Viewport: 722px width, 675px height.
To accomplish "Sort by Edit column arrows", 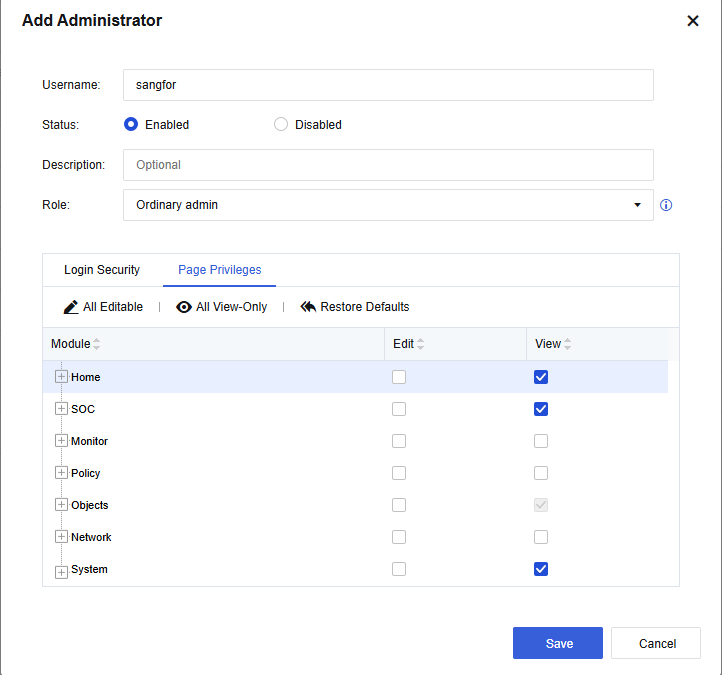I will coord(421,344).
